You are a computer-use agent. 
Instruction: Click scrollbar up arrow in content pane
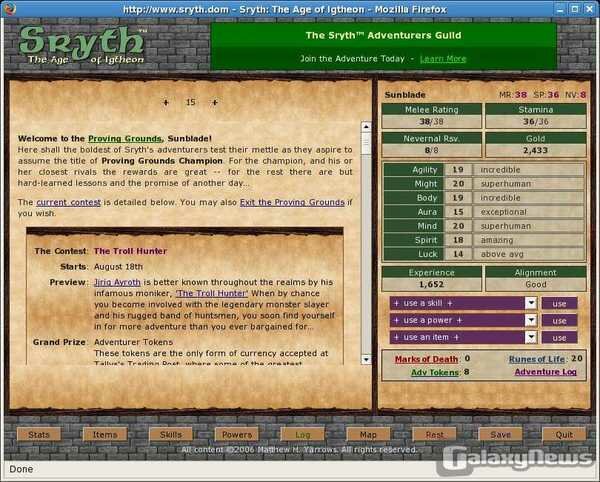coord(366,127)
